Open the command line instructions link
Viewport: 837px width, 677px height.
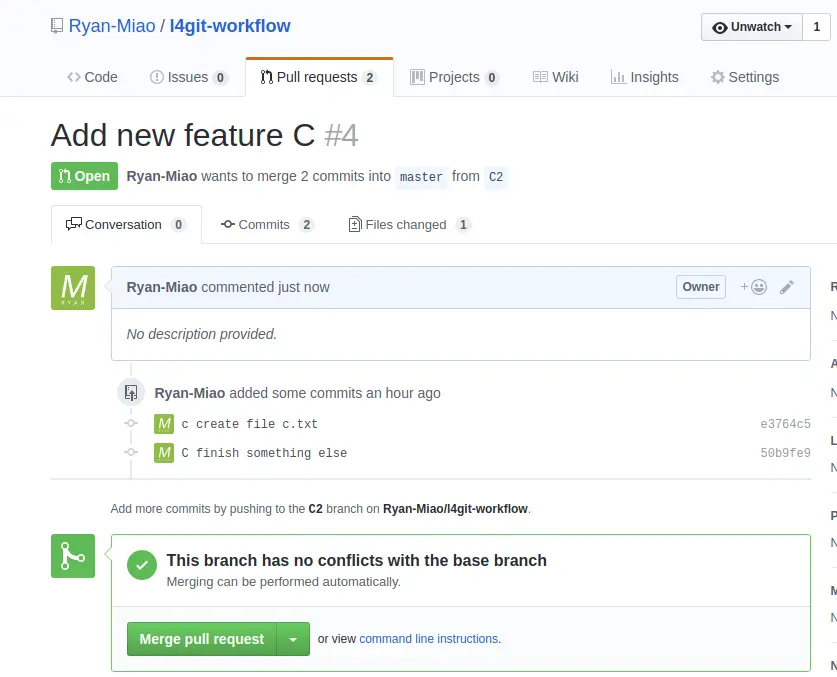pos(428,639)
